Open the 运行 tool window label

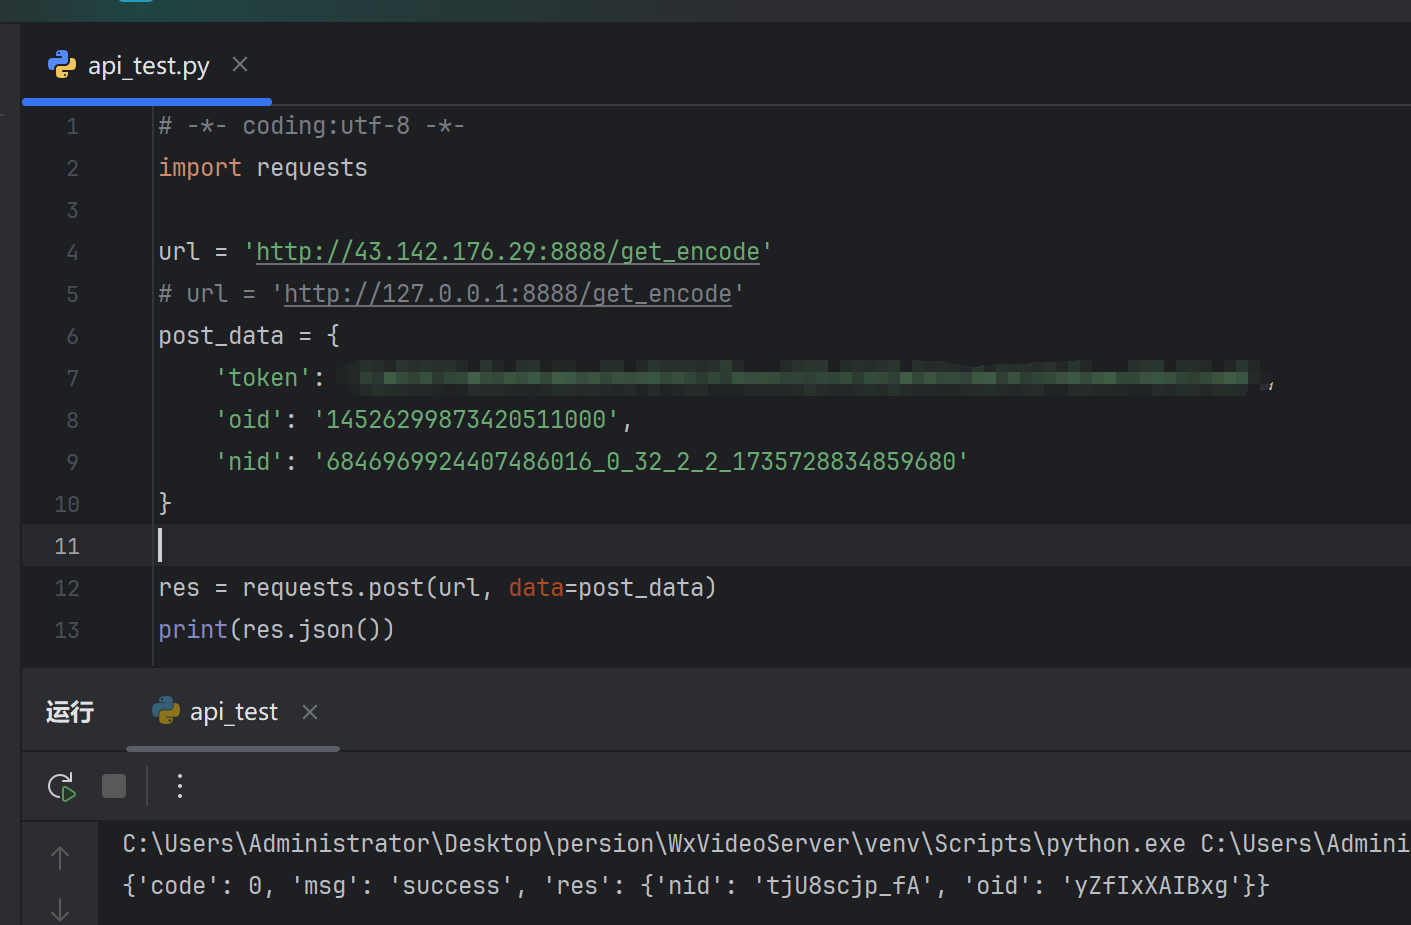(70, 712)
